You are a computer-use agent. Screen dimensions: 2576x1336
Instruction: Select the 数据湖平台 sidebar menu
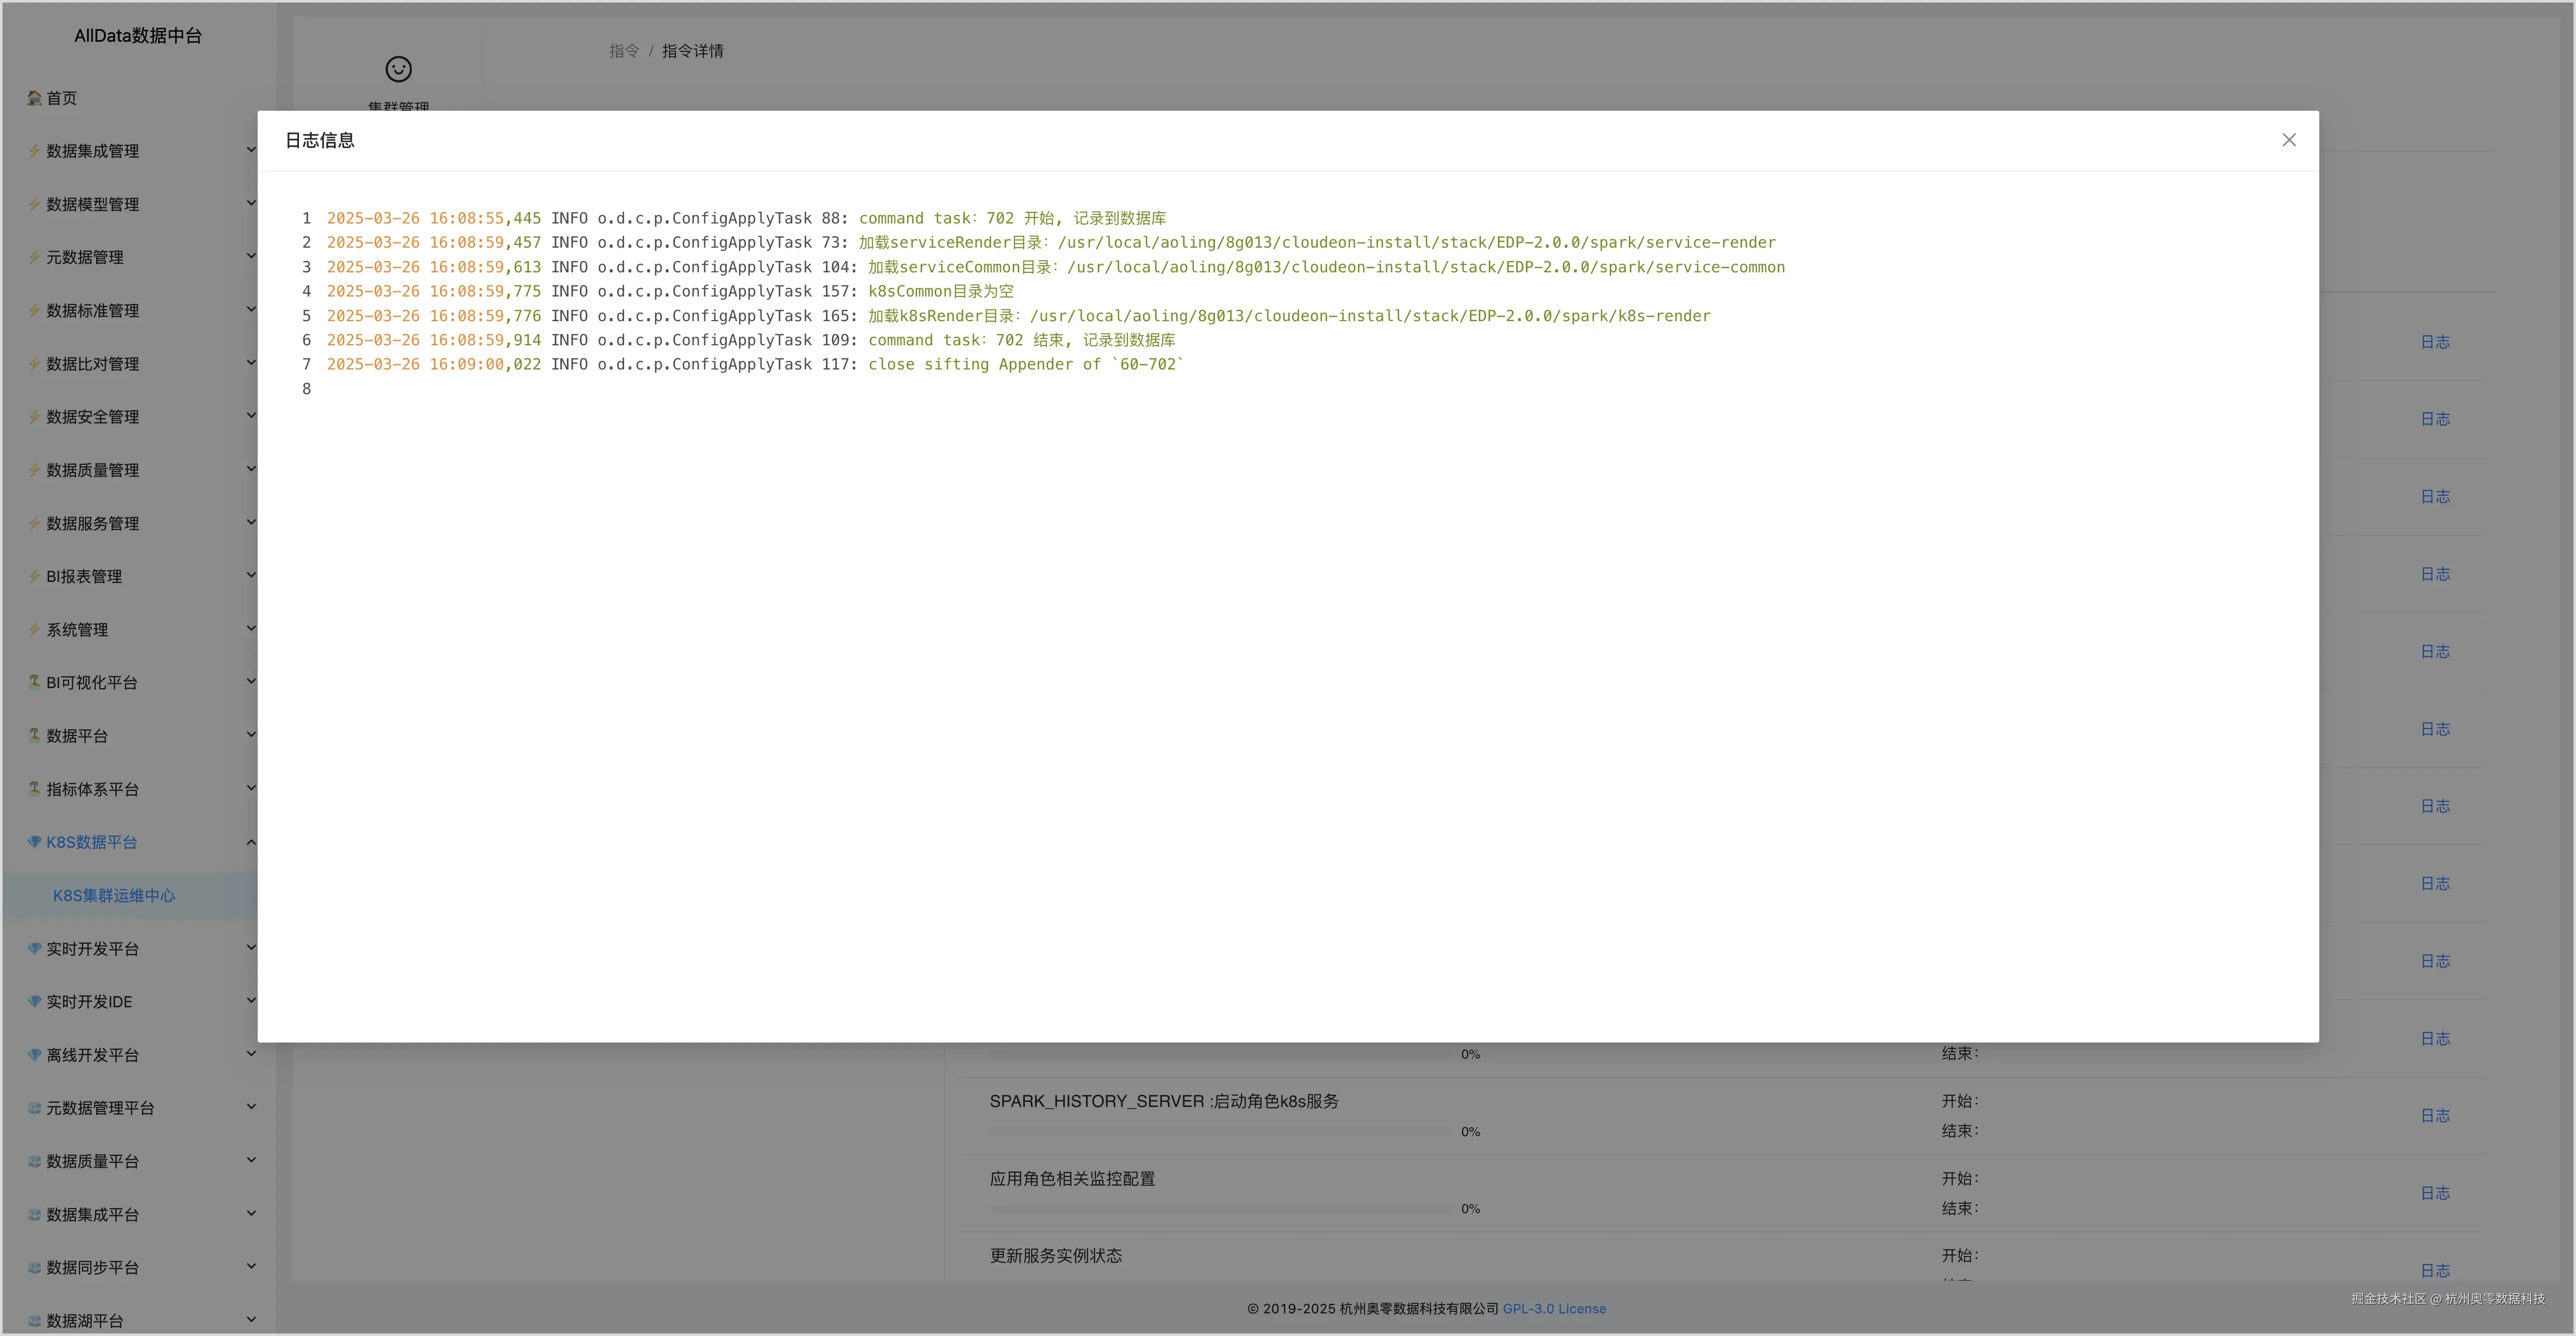[x=85, y=1321]
